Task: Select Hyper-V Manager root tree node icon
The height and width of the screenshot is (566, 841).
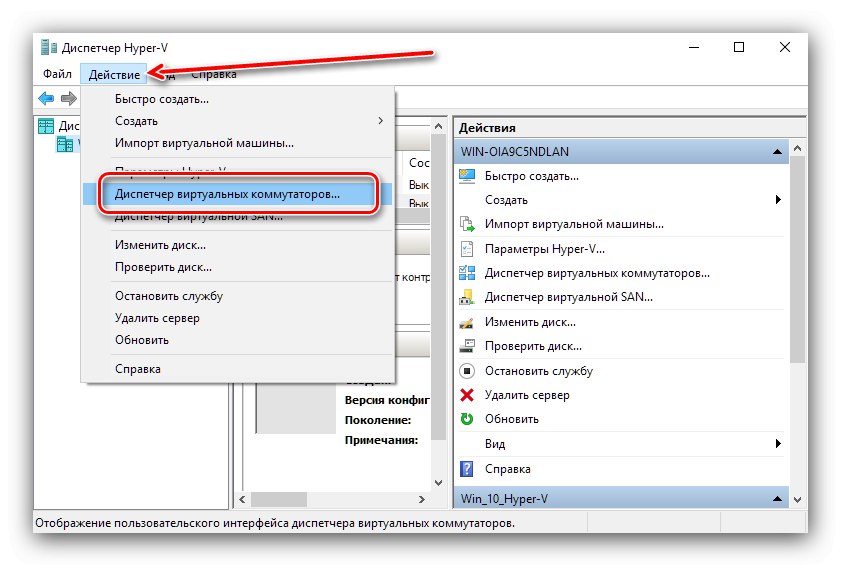Action: (46, 126)
